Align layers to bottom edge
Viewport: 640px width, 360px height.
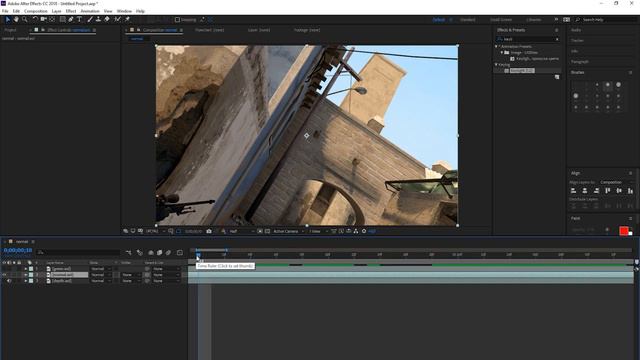tap(630, 191)
